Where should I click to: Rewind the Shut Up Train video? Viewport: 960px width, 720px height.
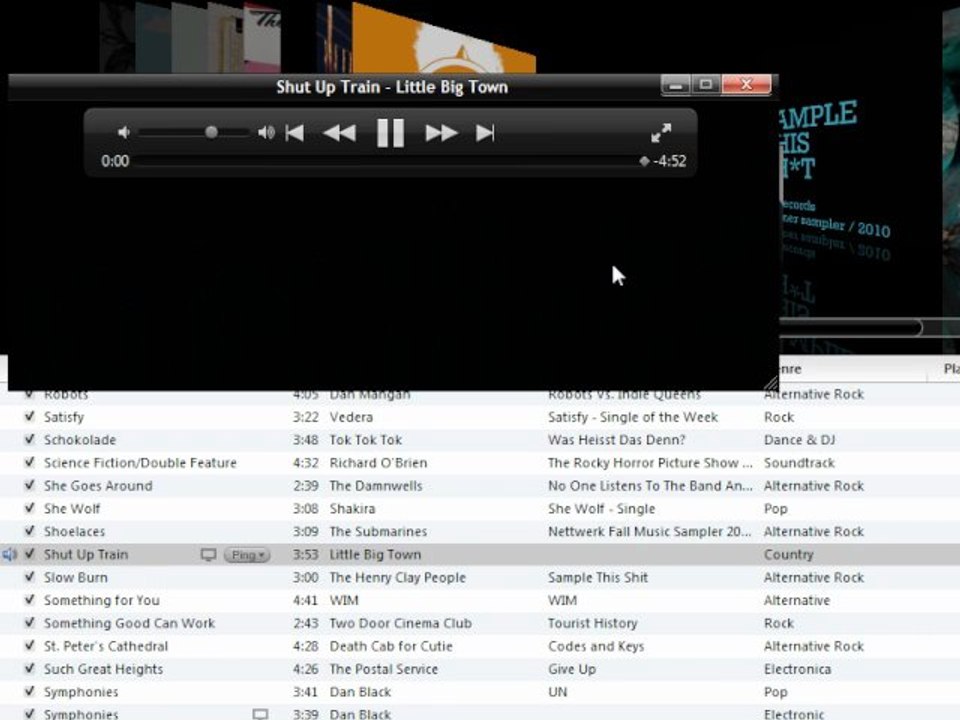click(339, 133)
